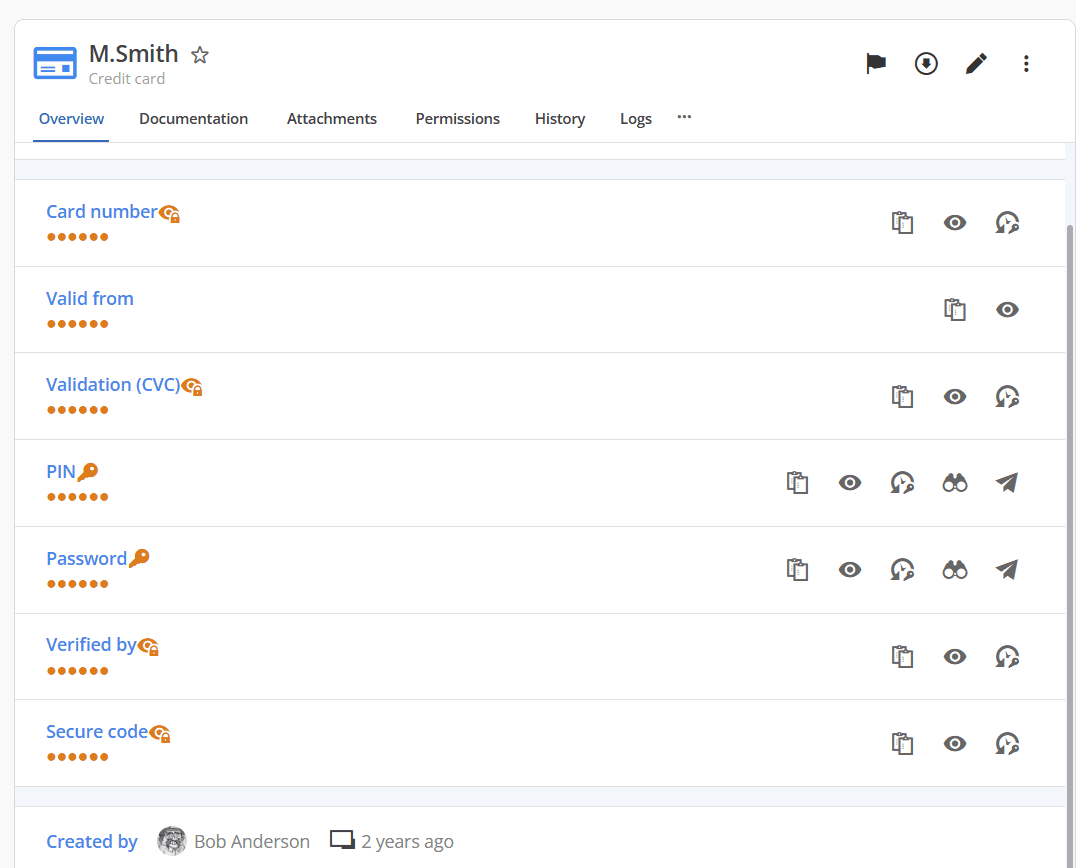The width and height of the screenshot is (1076, 868).
Task: Edit record using the pencil icon
Action: [x=976, y=64]
